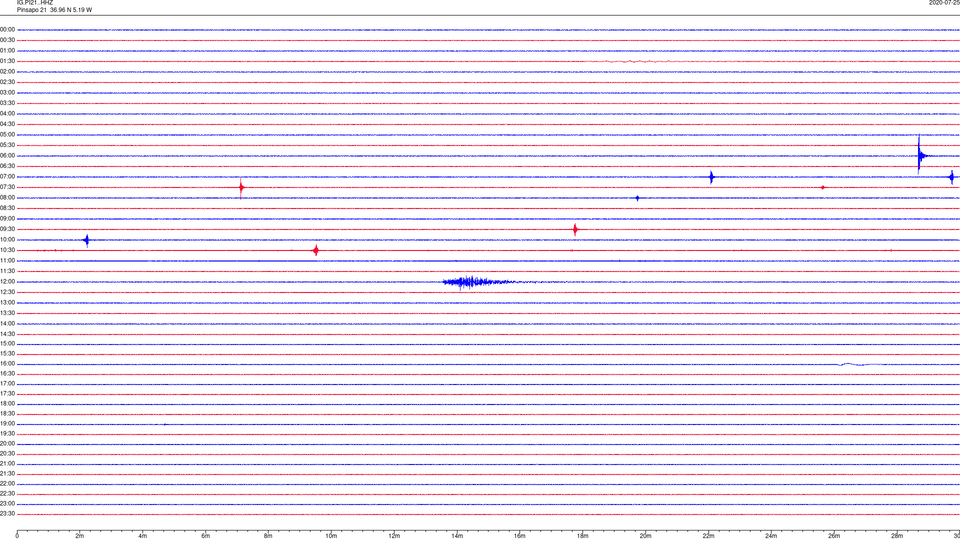
Task: Select the 18m axis tick label
Action: pos(583,536)
